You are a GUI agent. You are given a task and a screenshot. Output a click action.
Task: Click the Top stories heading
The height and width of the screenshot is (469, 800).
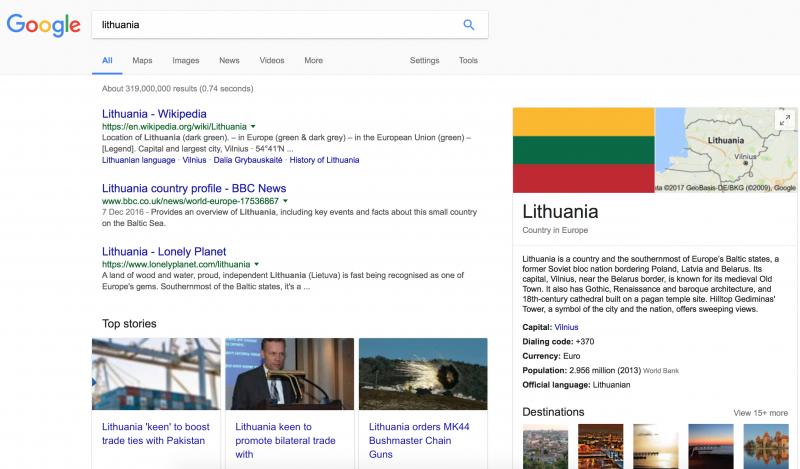click(129, 324)
